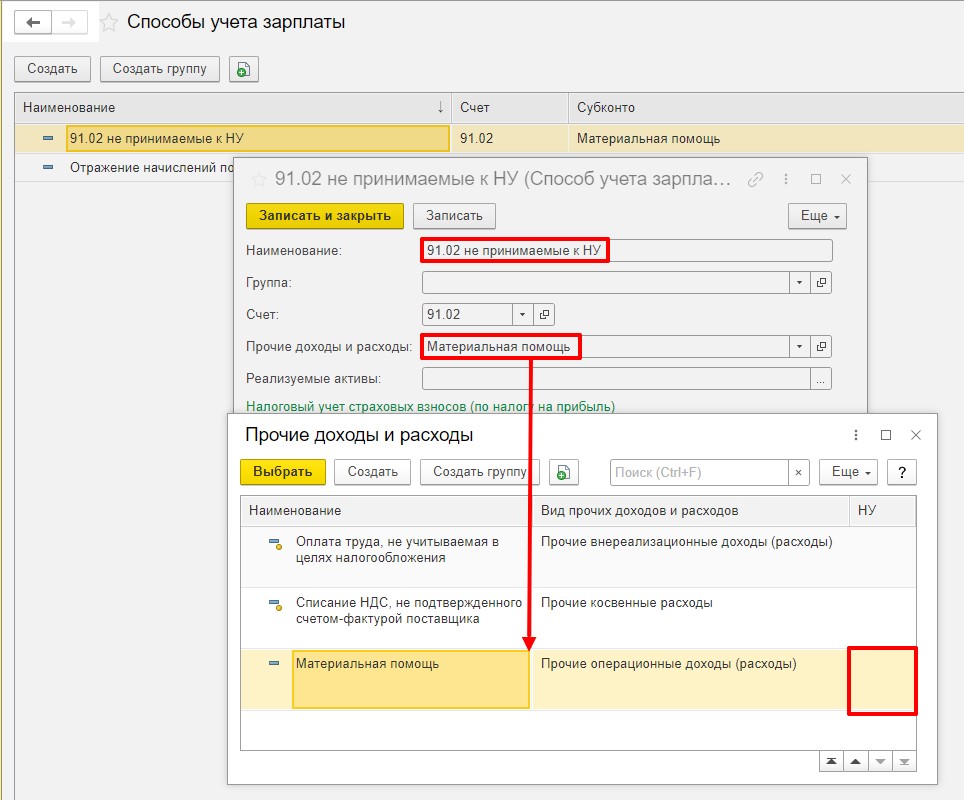Open the three-dot menu of the selection dialog
Viewport: 964px width, 800px height.
click(x=856, y=435)
